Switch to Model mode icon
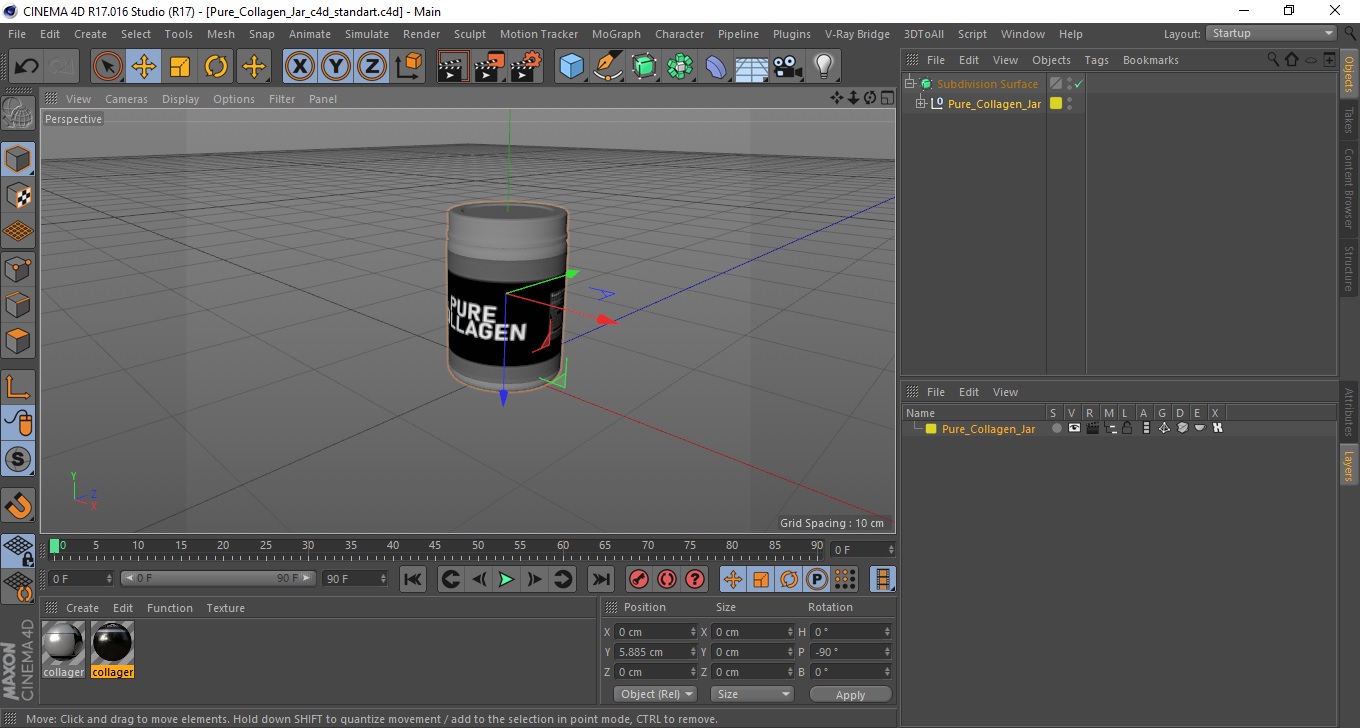The width and height of the screenshot is (1360, 728). point(18,159)
